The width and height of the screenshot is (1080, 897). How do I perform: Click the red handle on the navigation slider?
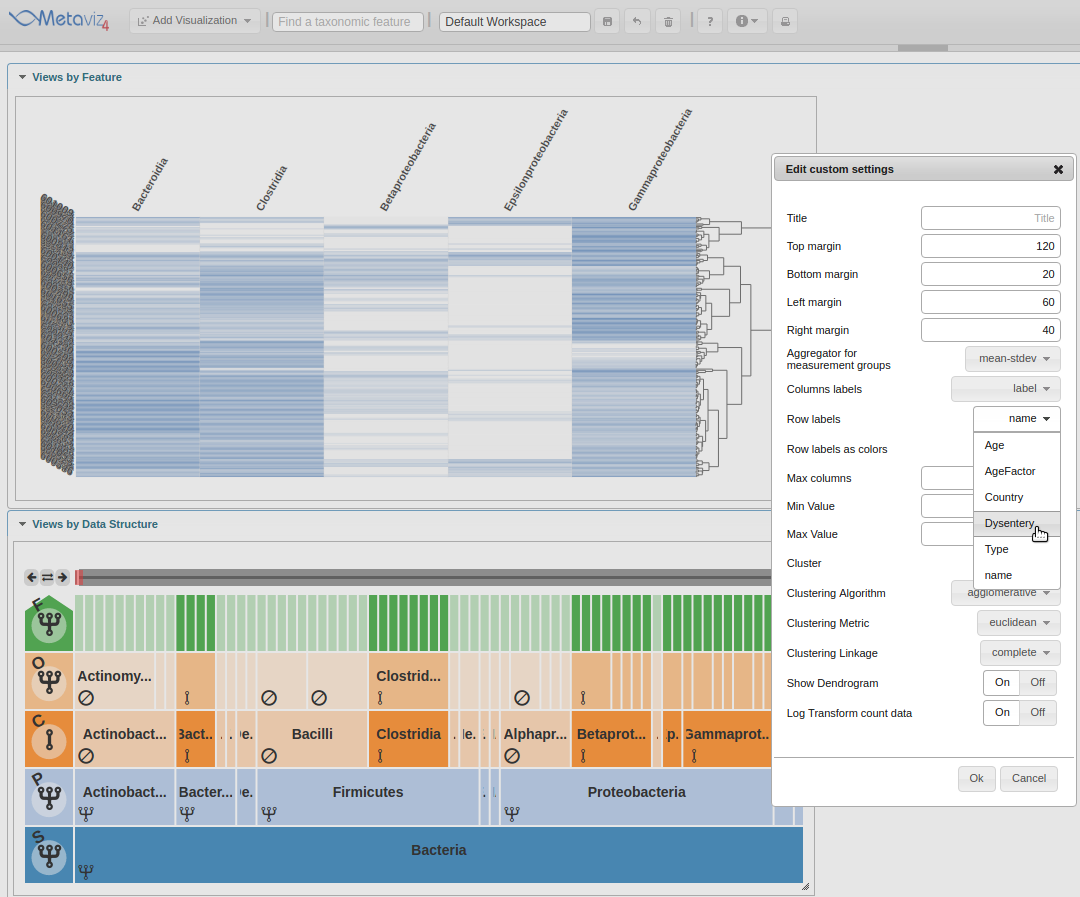coord(79,577)
